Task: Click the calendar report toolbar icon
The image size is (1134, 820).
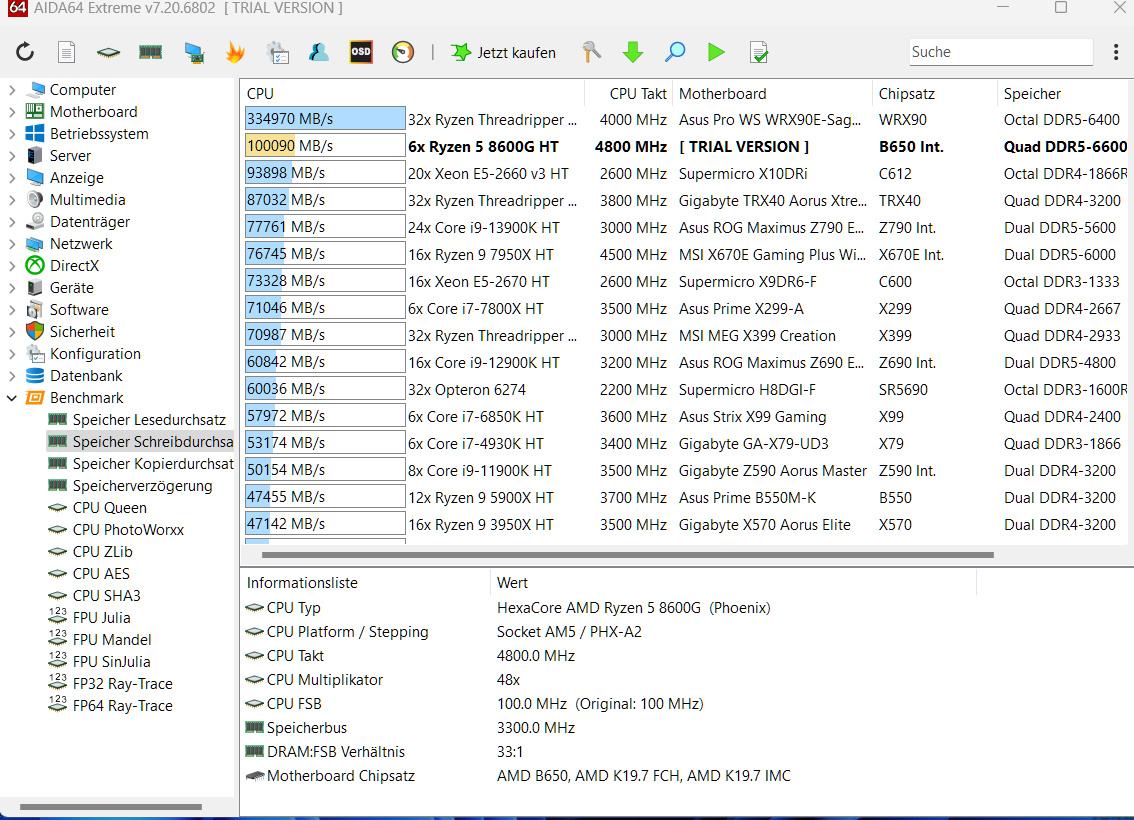Action: click(278, 52)
